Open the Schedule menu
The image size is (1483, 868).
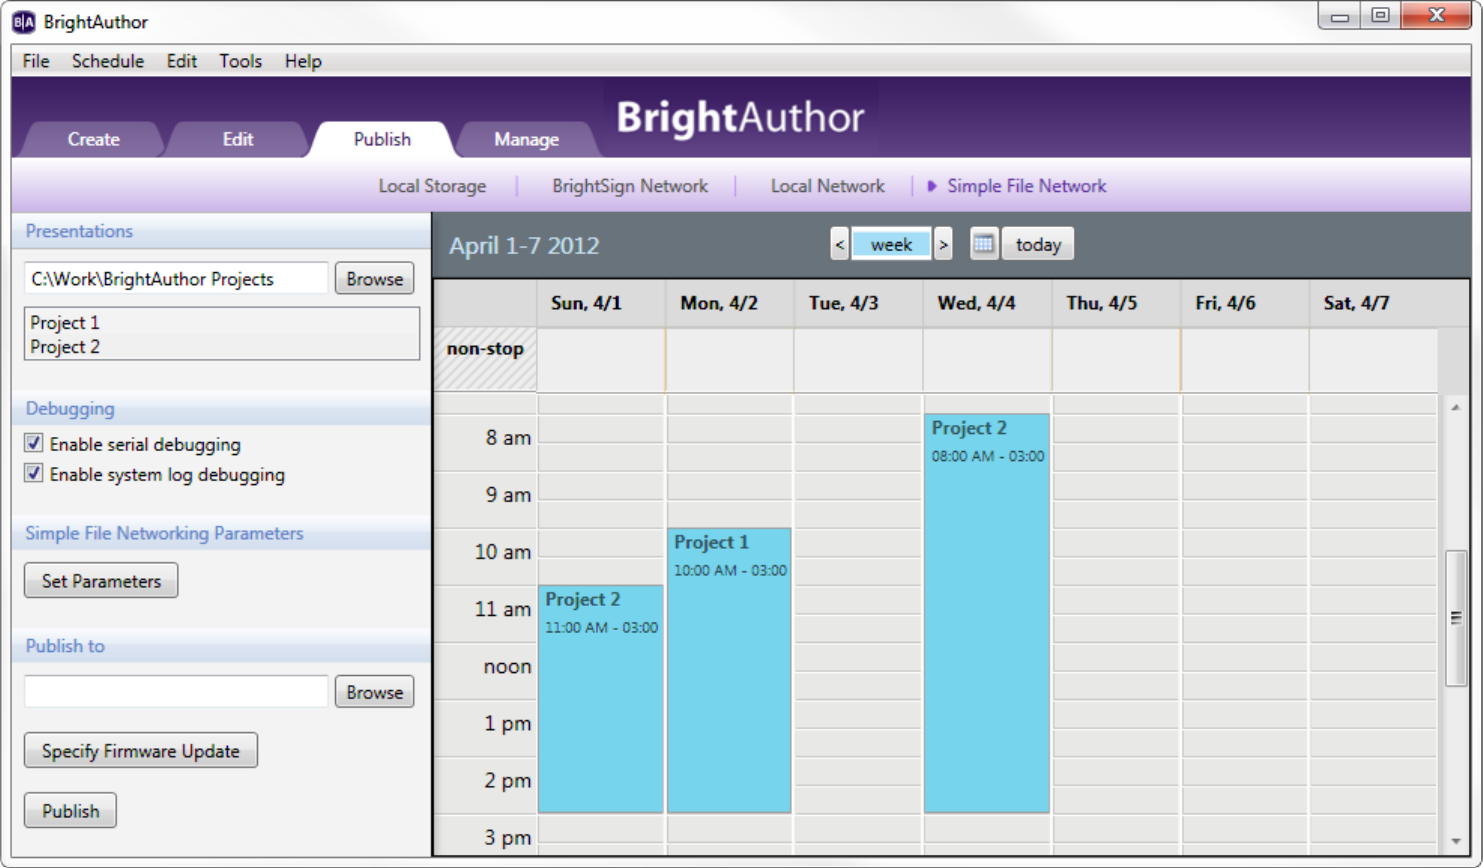(x=108, y=61)
